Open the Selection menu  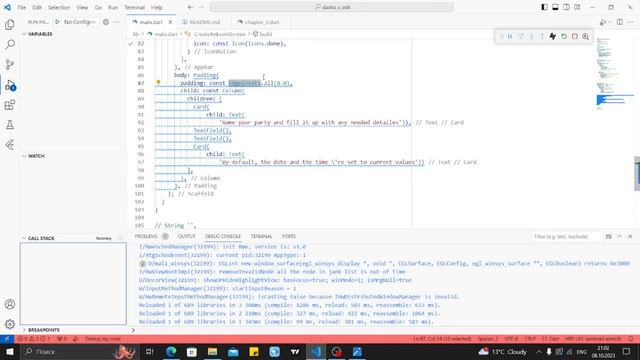pos(59,7)
